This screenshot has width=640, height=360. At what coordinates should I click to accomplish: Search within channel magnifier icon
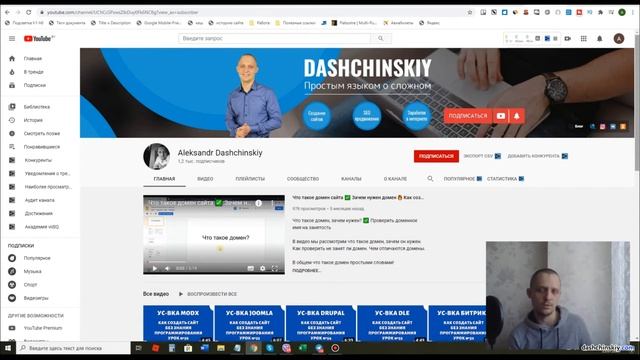430,178
